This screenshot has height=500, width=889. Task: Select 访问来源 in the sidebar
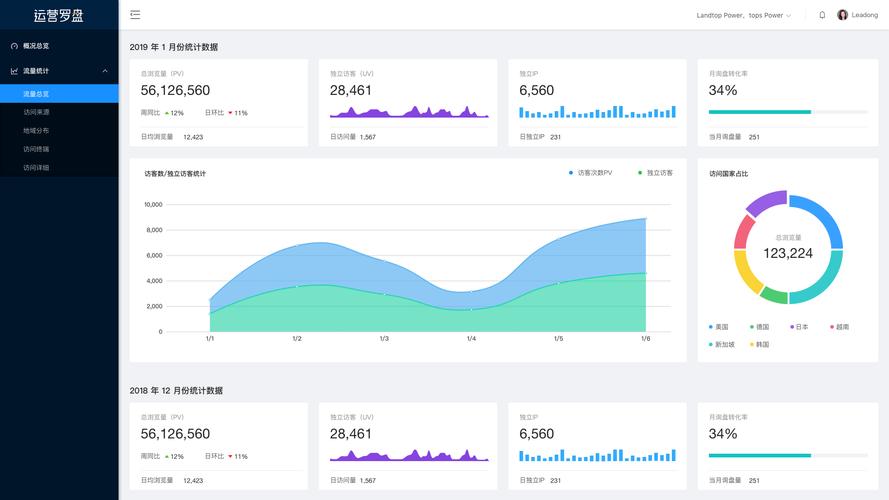(x=36, y=112)
